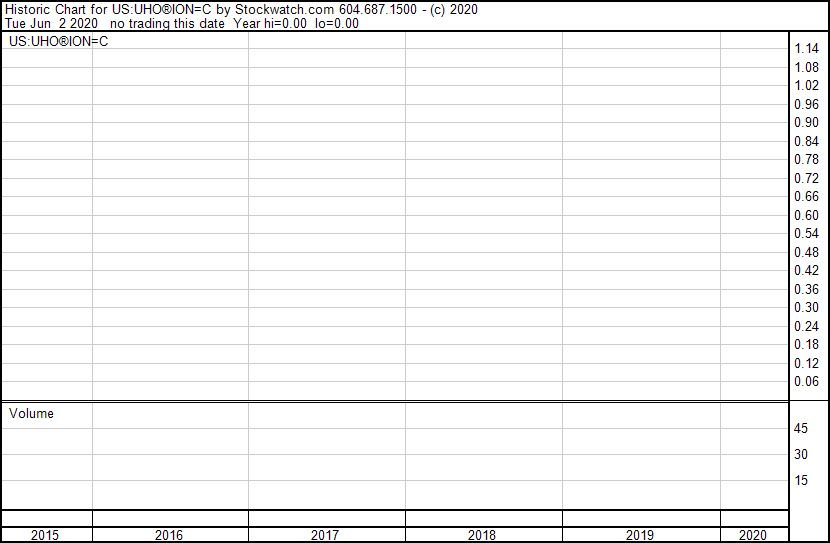Click the 1.14 price axis value

click(x=806, y=49)
